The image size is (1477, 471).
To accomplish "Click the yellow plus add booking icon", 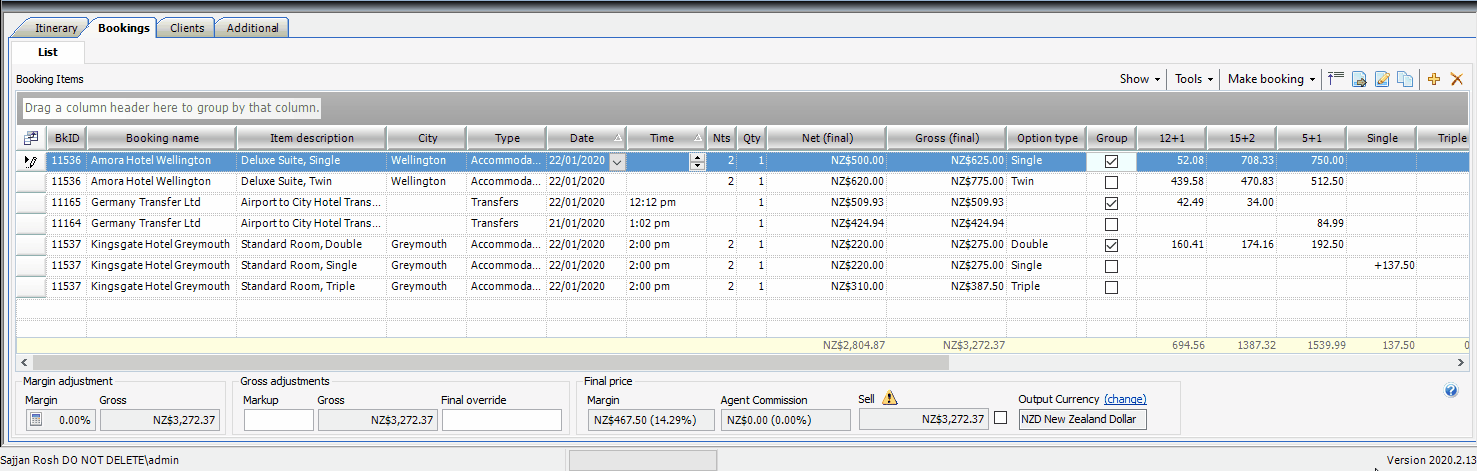I will point(1433,79).
